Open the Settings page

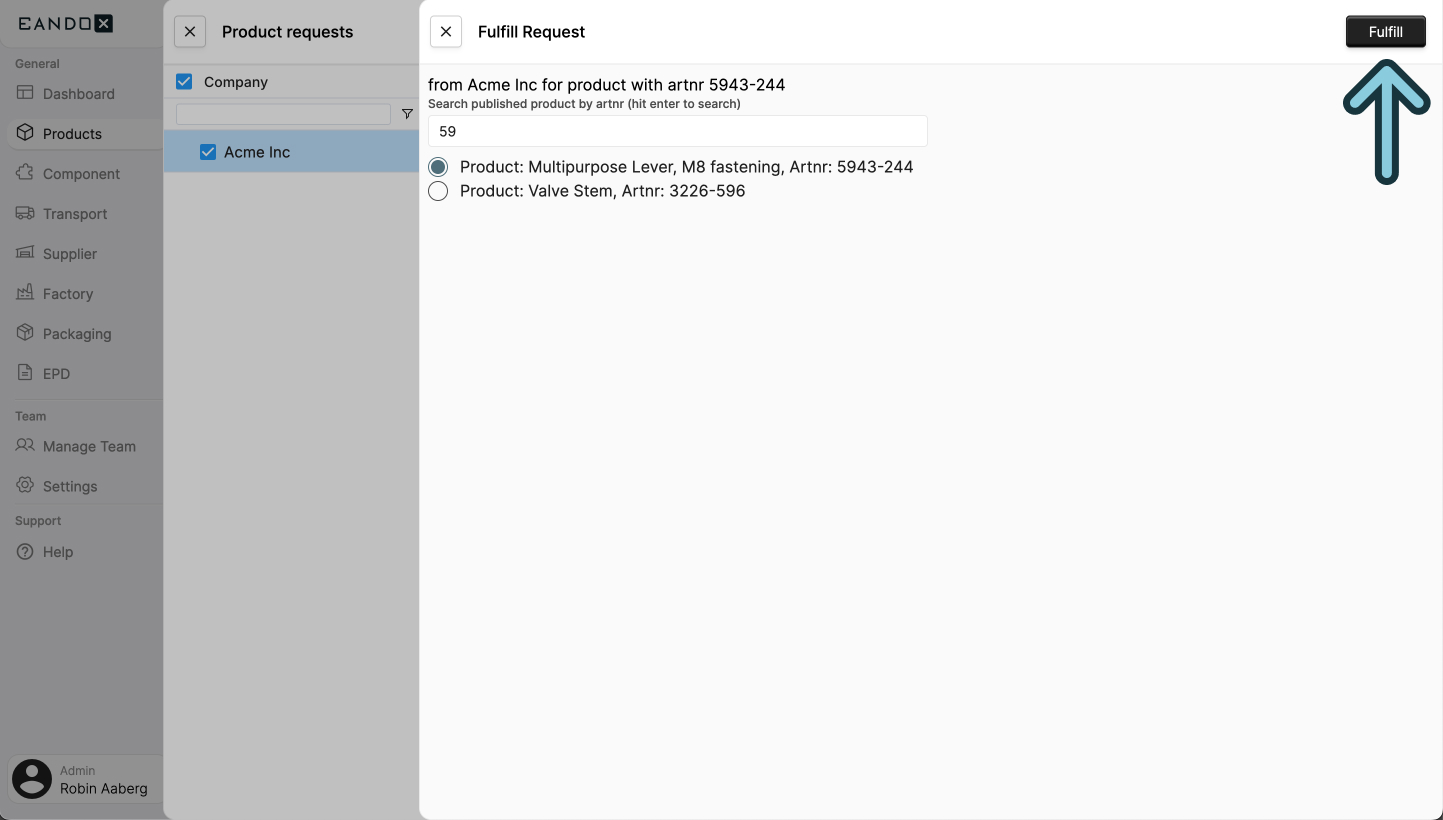[70, 486]
